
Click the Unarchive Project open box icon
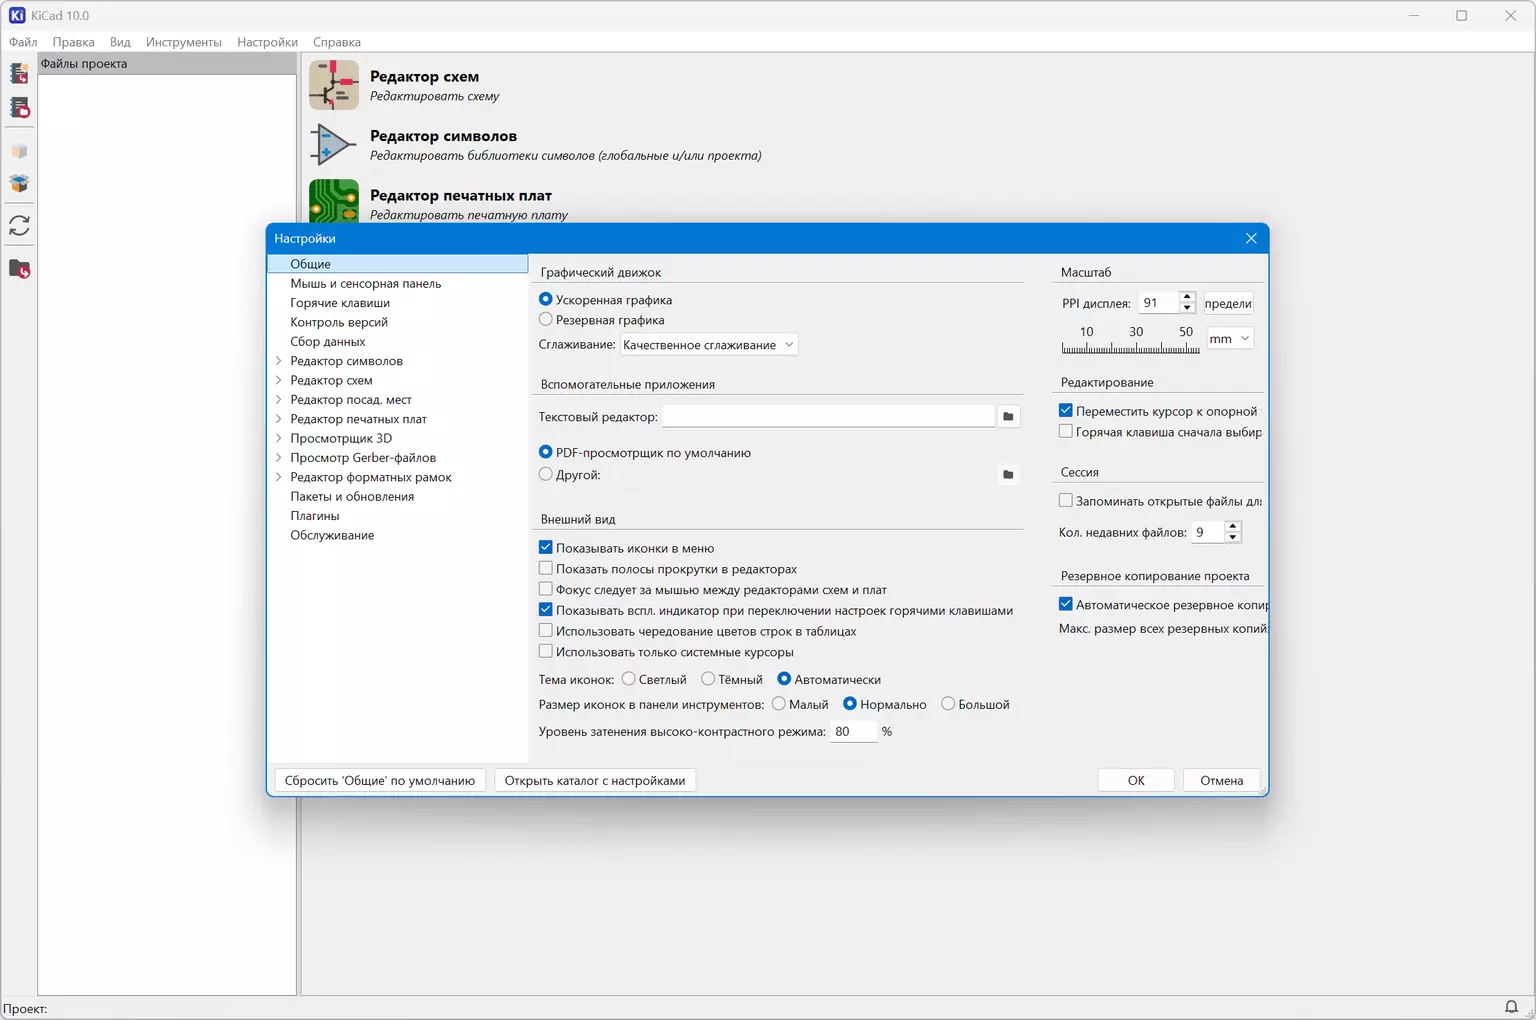tap(19, 184)
